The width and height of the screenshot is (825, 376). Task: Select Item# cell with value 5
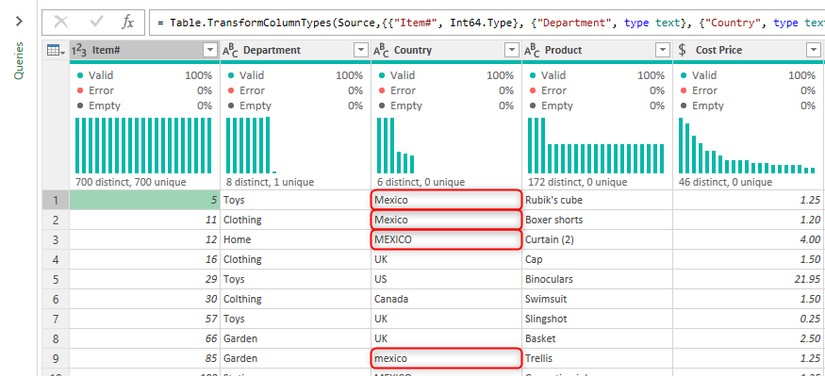145,200
